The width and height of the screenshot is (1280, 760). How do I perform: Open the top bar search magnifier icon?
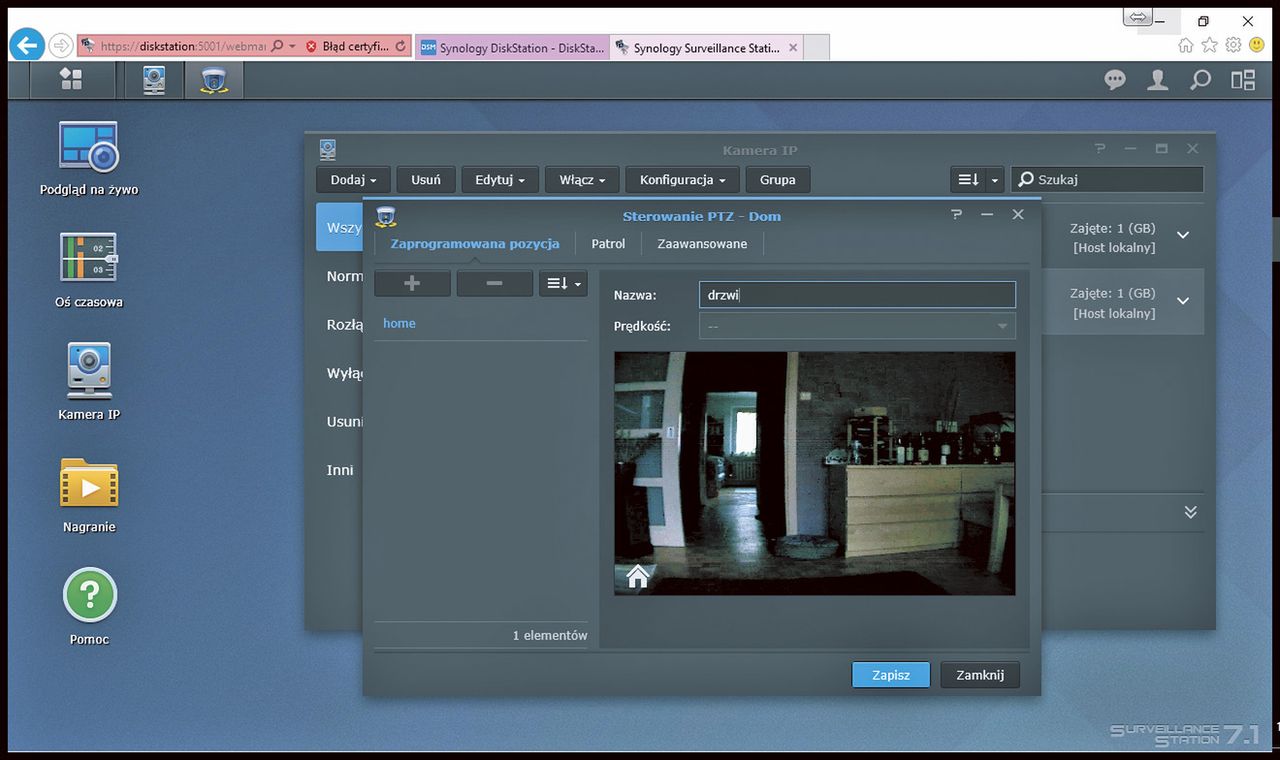pos(1200,80)
